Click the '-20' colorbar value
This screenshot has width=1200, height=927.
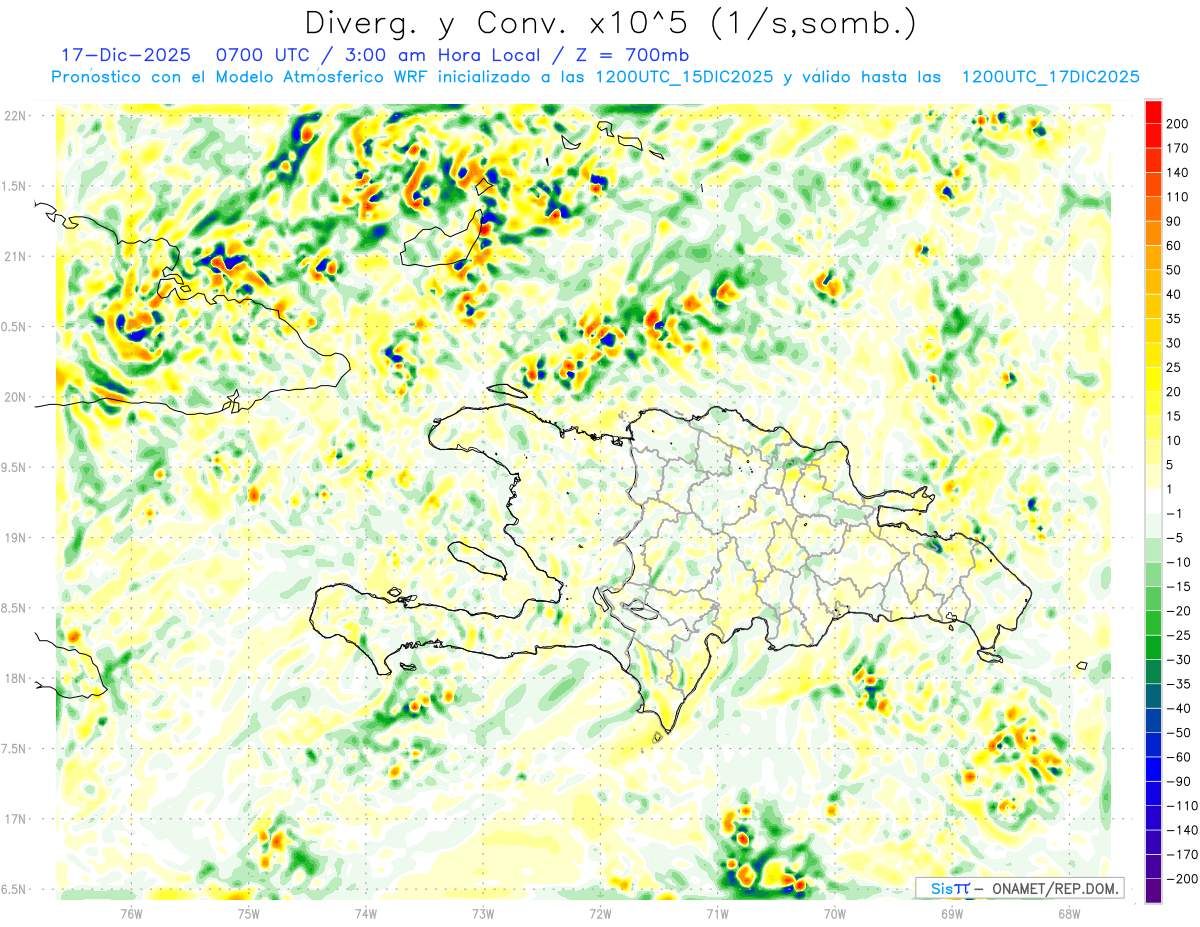[1177, 612]
